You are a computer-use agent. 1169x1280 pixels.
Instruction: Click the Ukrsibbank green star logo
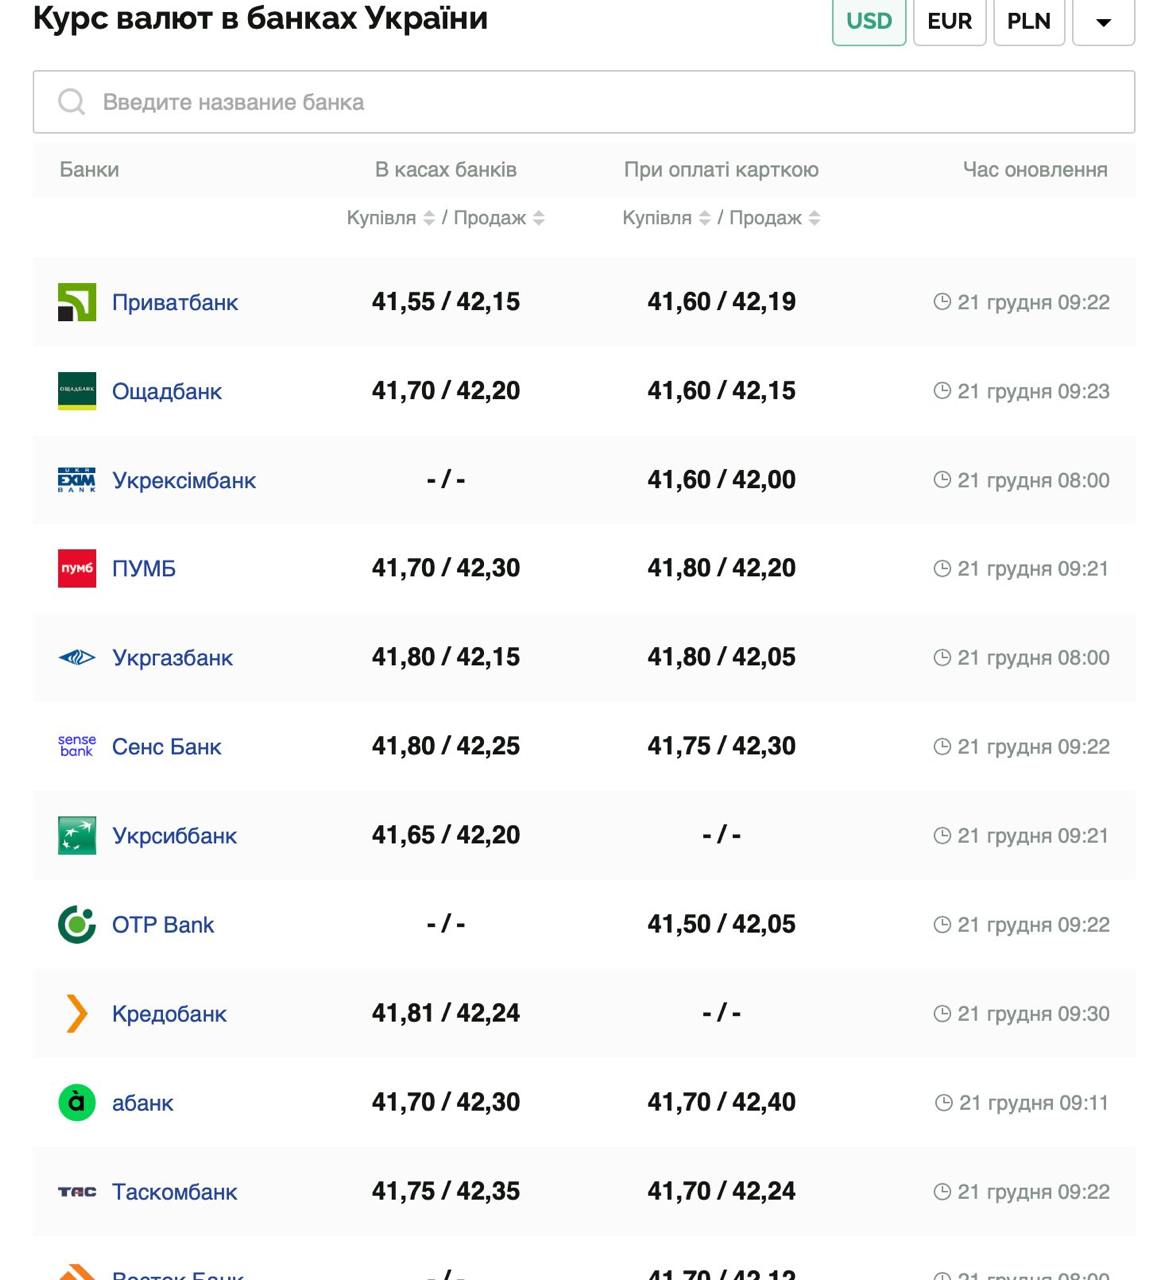point(77,835)
